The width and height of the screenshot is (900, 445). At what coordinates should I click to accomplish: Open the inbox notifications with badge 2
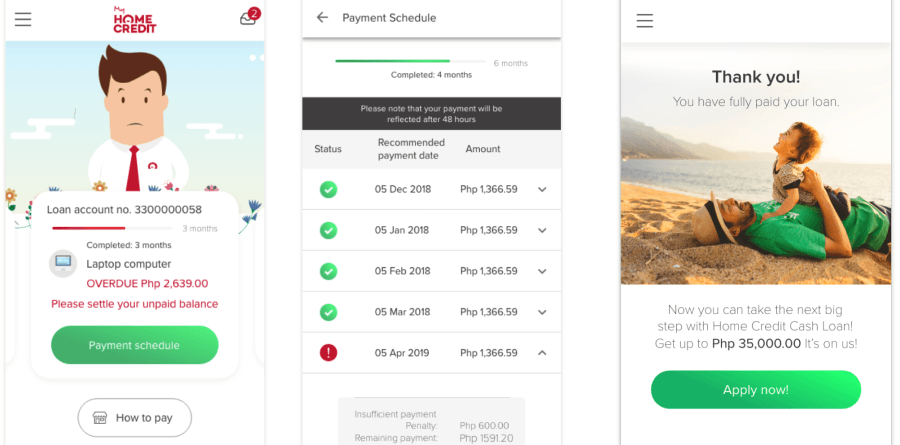[x=248, y=19]
